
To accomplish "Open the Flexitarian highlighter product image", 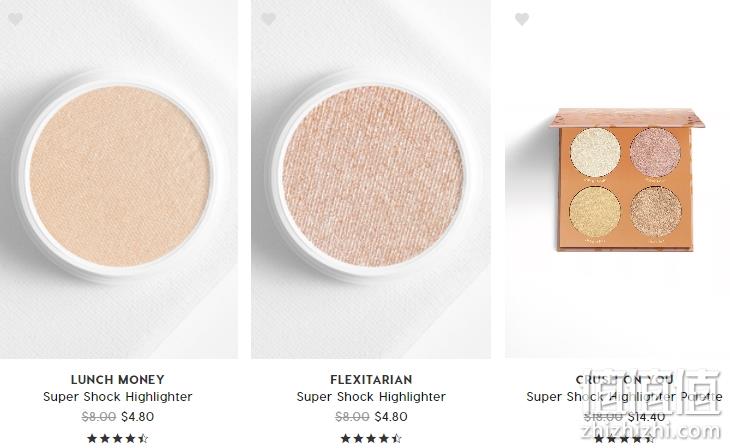I will pyautogui.click(x=371, y=179).
